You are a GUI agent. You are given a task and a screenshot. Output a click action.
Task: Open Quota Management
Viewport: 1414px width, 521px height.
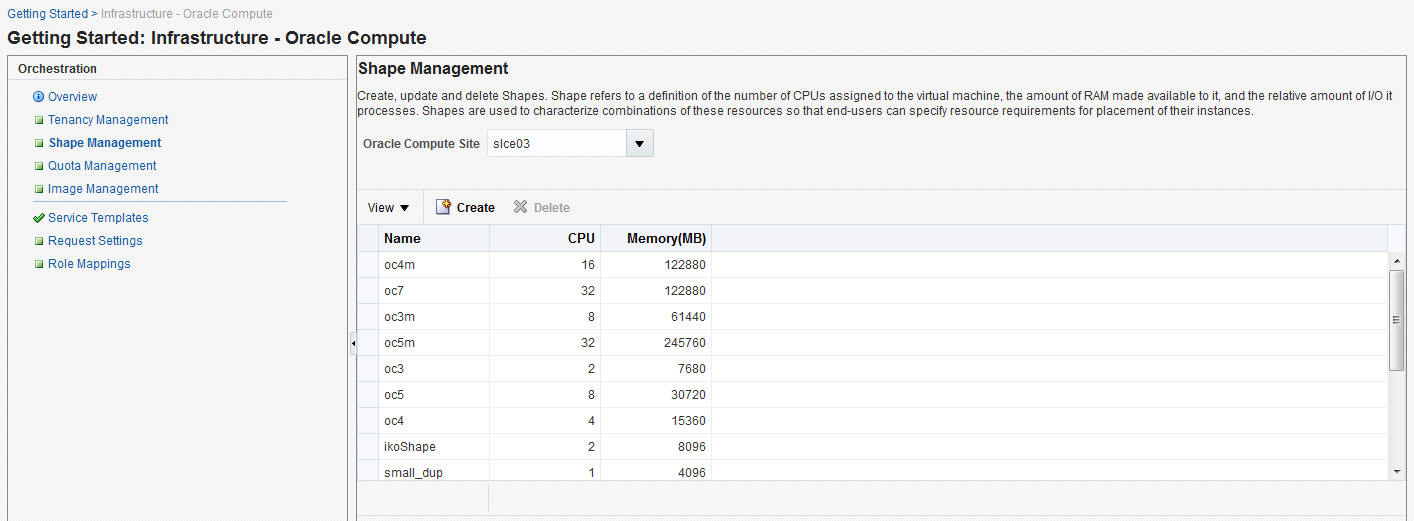point(102,166)
